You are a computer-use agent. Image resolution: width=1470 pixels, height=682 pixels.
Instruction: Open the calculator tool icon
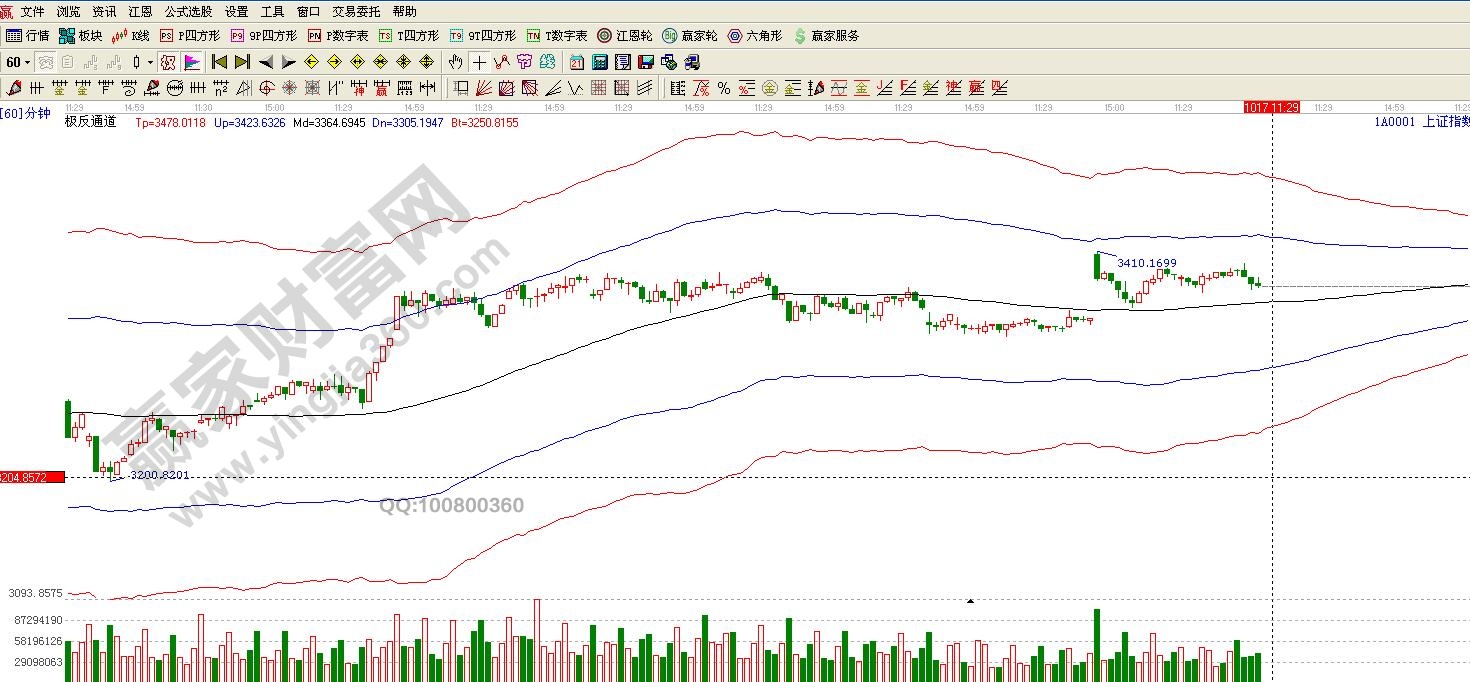[598, 62]
